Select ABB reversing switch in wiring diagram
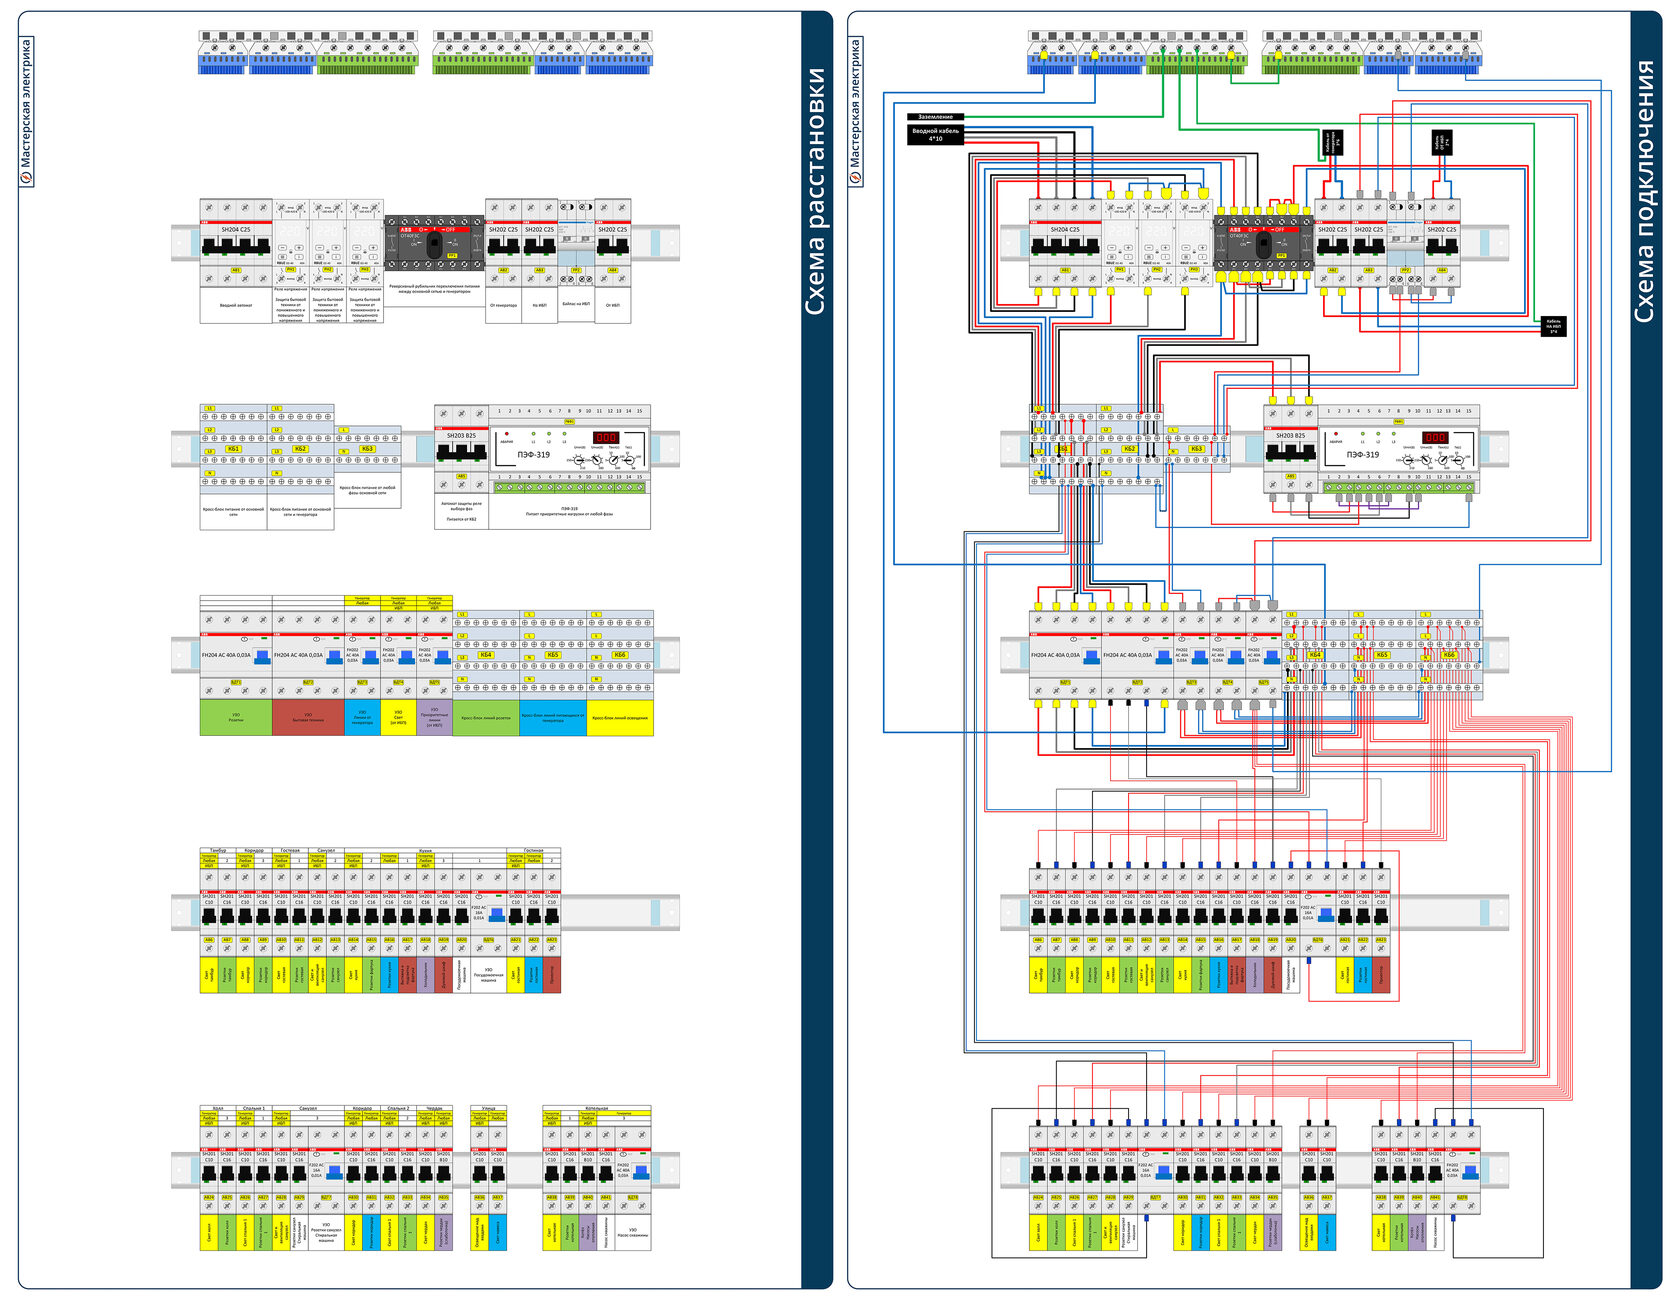The image size is (1680, 1300). 1263,244
